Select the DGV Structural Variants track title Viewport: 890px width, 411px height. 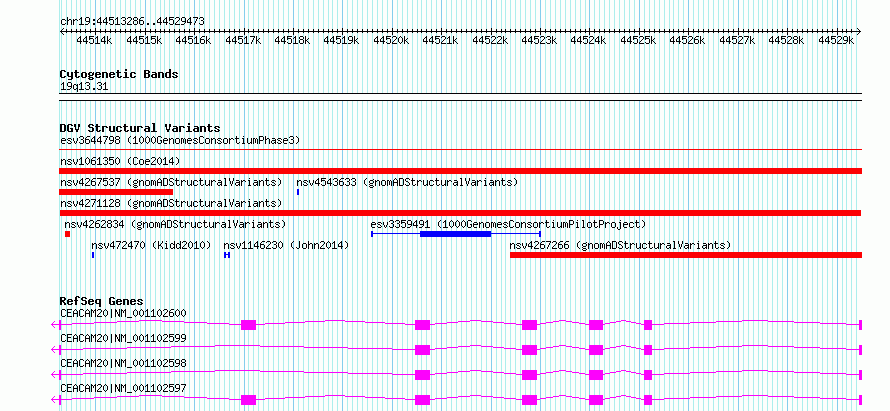[140, 128]
